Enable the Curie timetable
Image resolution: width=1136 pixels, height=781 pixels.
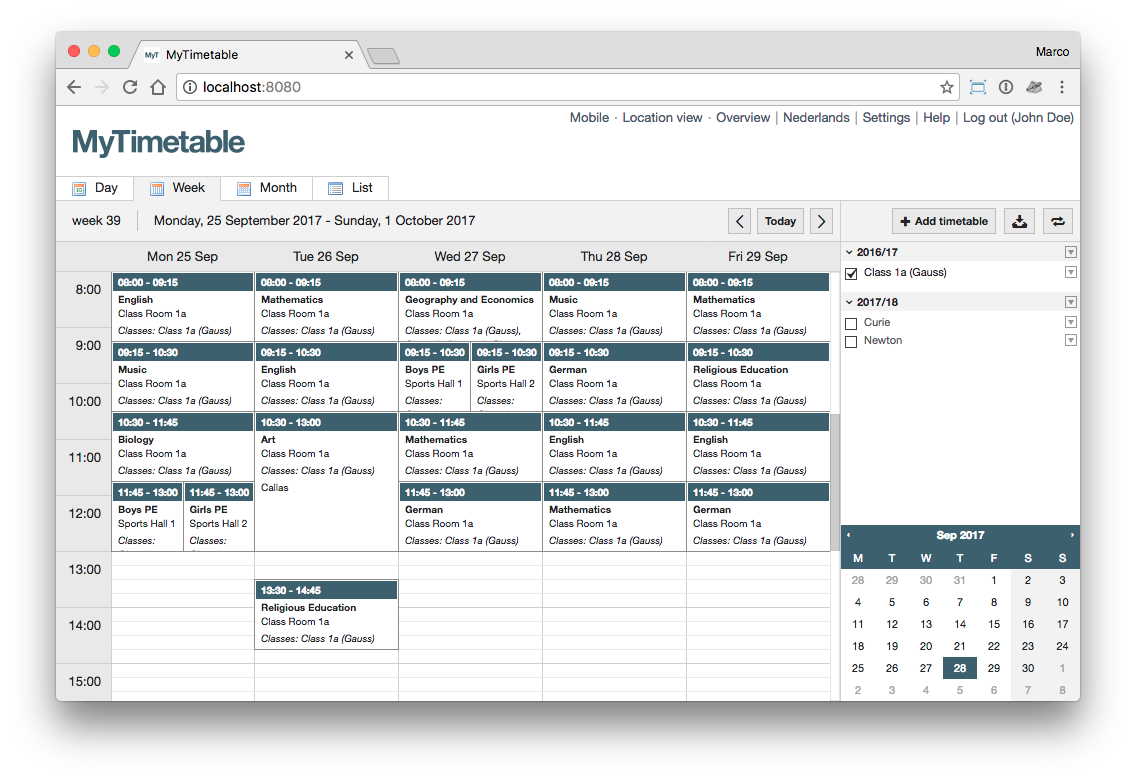[x=851, y=322]
